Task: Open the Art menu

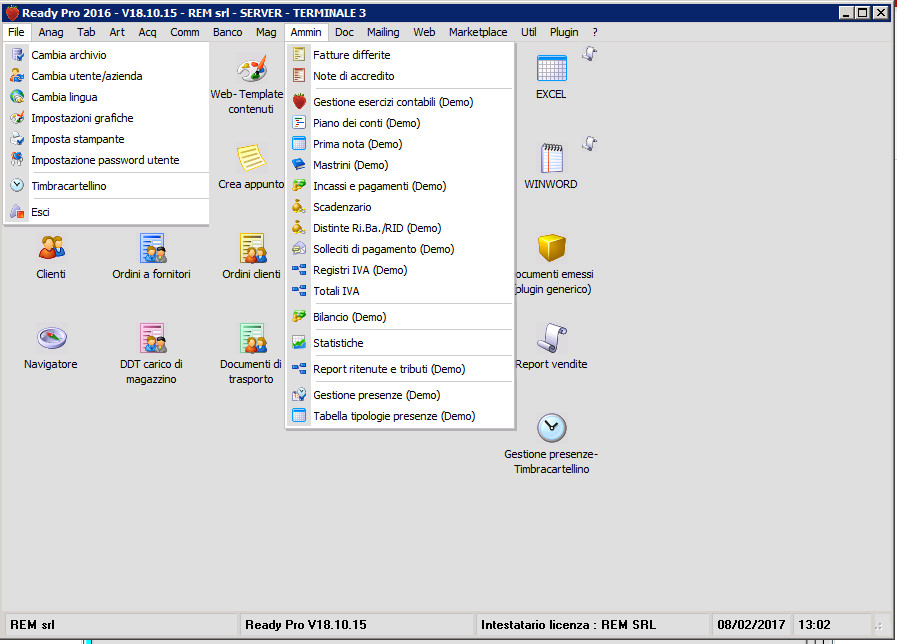Action: coord(117,32)
